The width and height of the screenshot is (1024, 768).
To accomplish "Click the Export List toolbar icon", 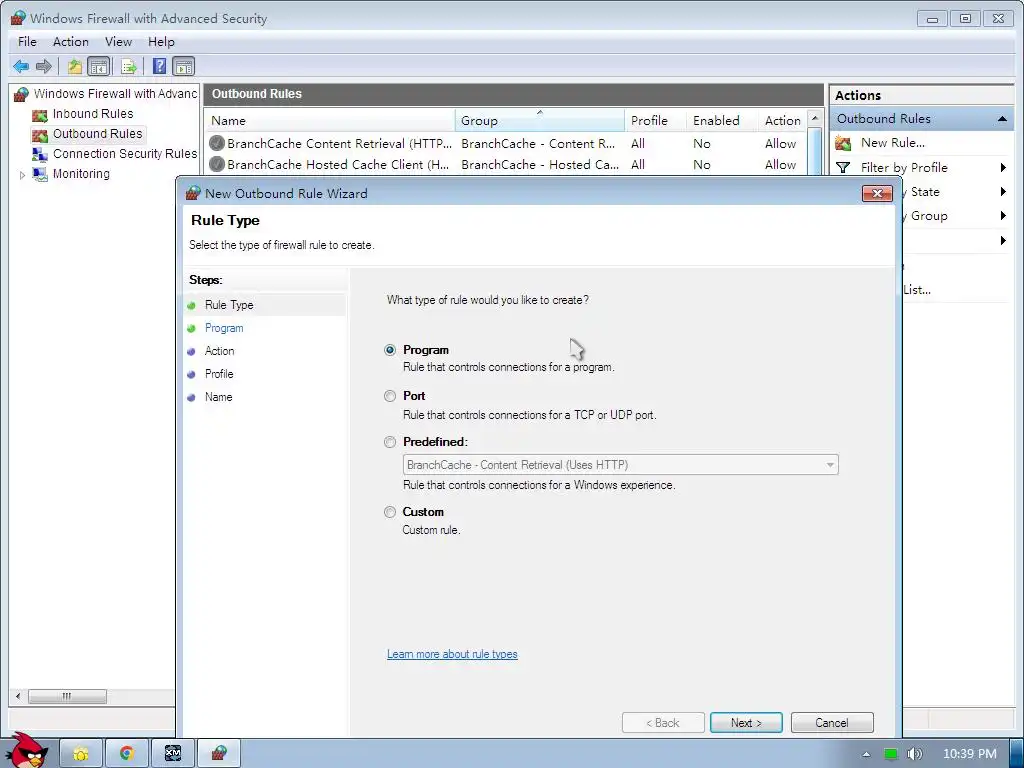I will pyautogui.click(x=129, y=66).
